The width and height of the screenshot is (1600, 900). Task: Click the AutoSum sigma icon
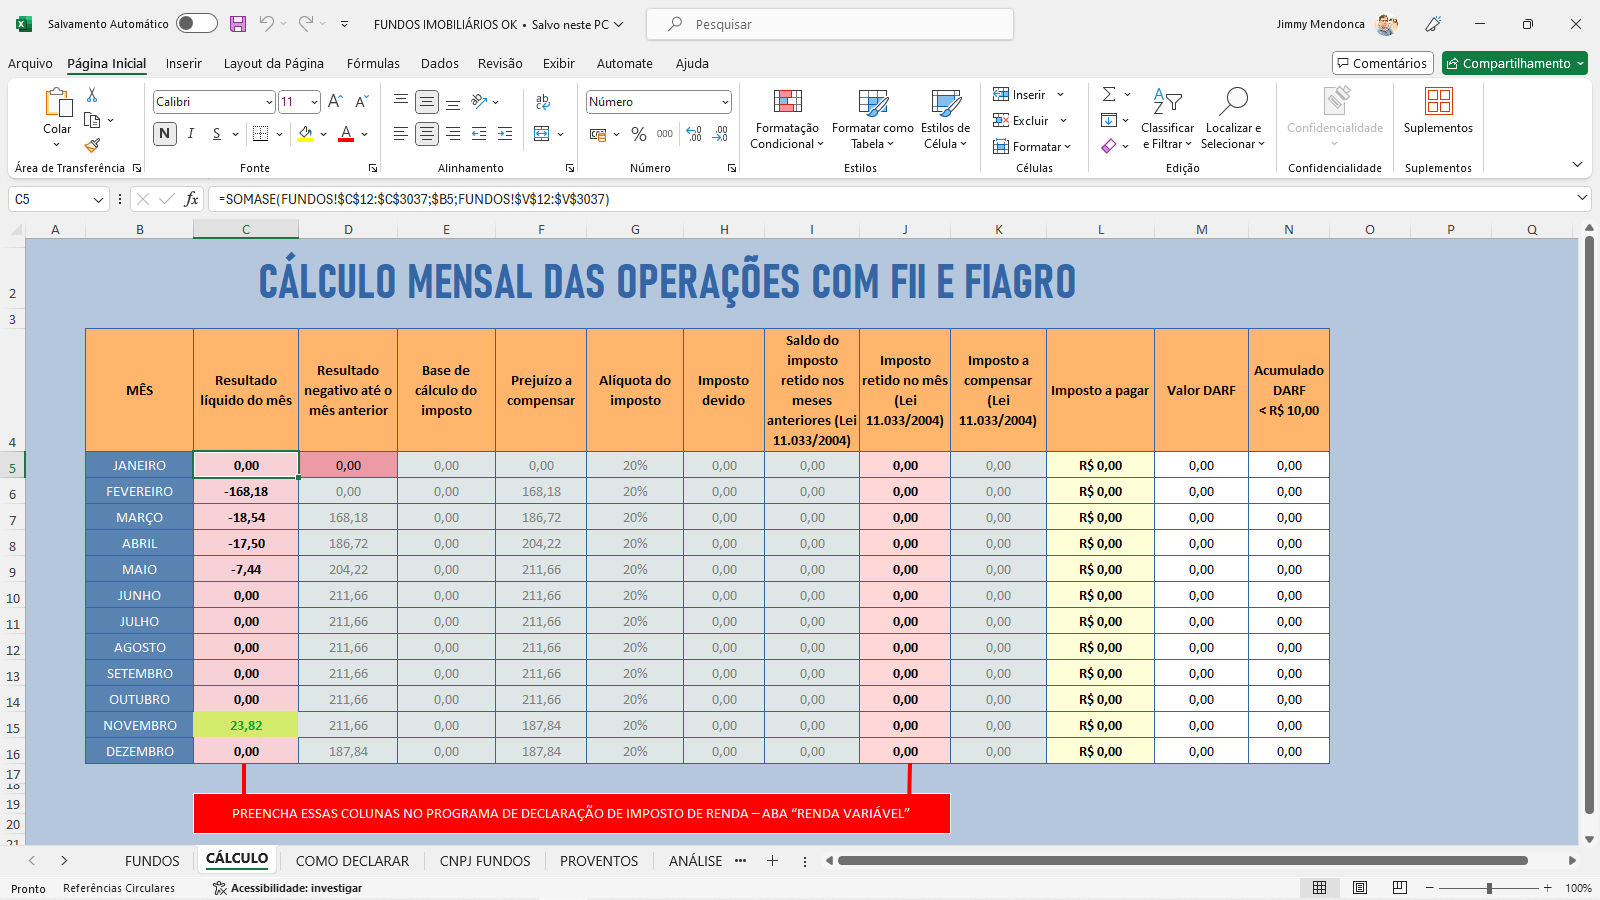coord(1109,94)
